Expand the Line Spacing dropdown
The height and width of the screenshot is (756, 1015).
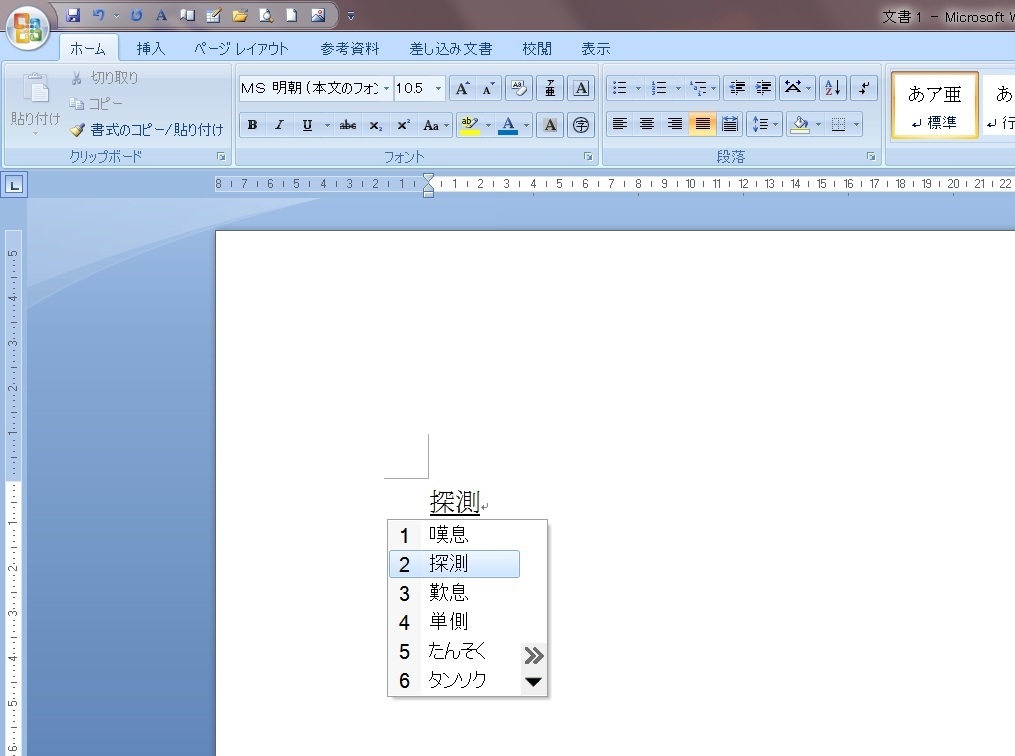coord(777,124)
